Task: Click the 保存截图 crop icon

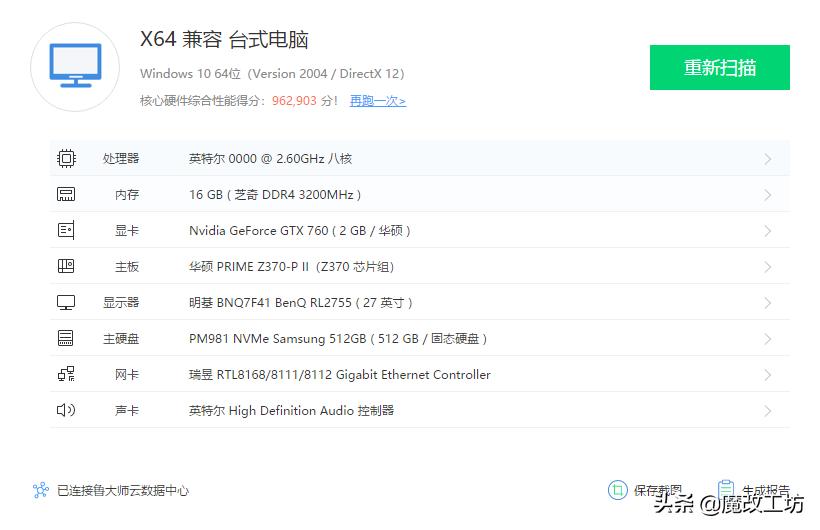Action: (618, 490)
